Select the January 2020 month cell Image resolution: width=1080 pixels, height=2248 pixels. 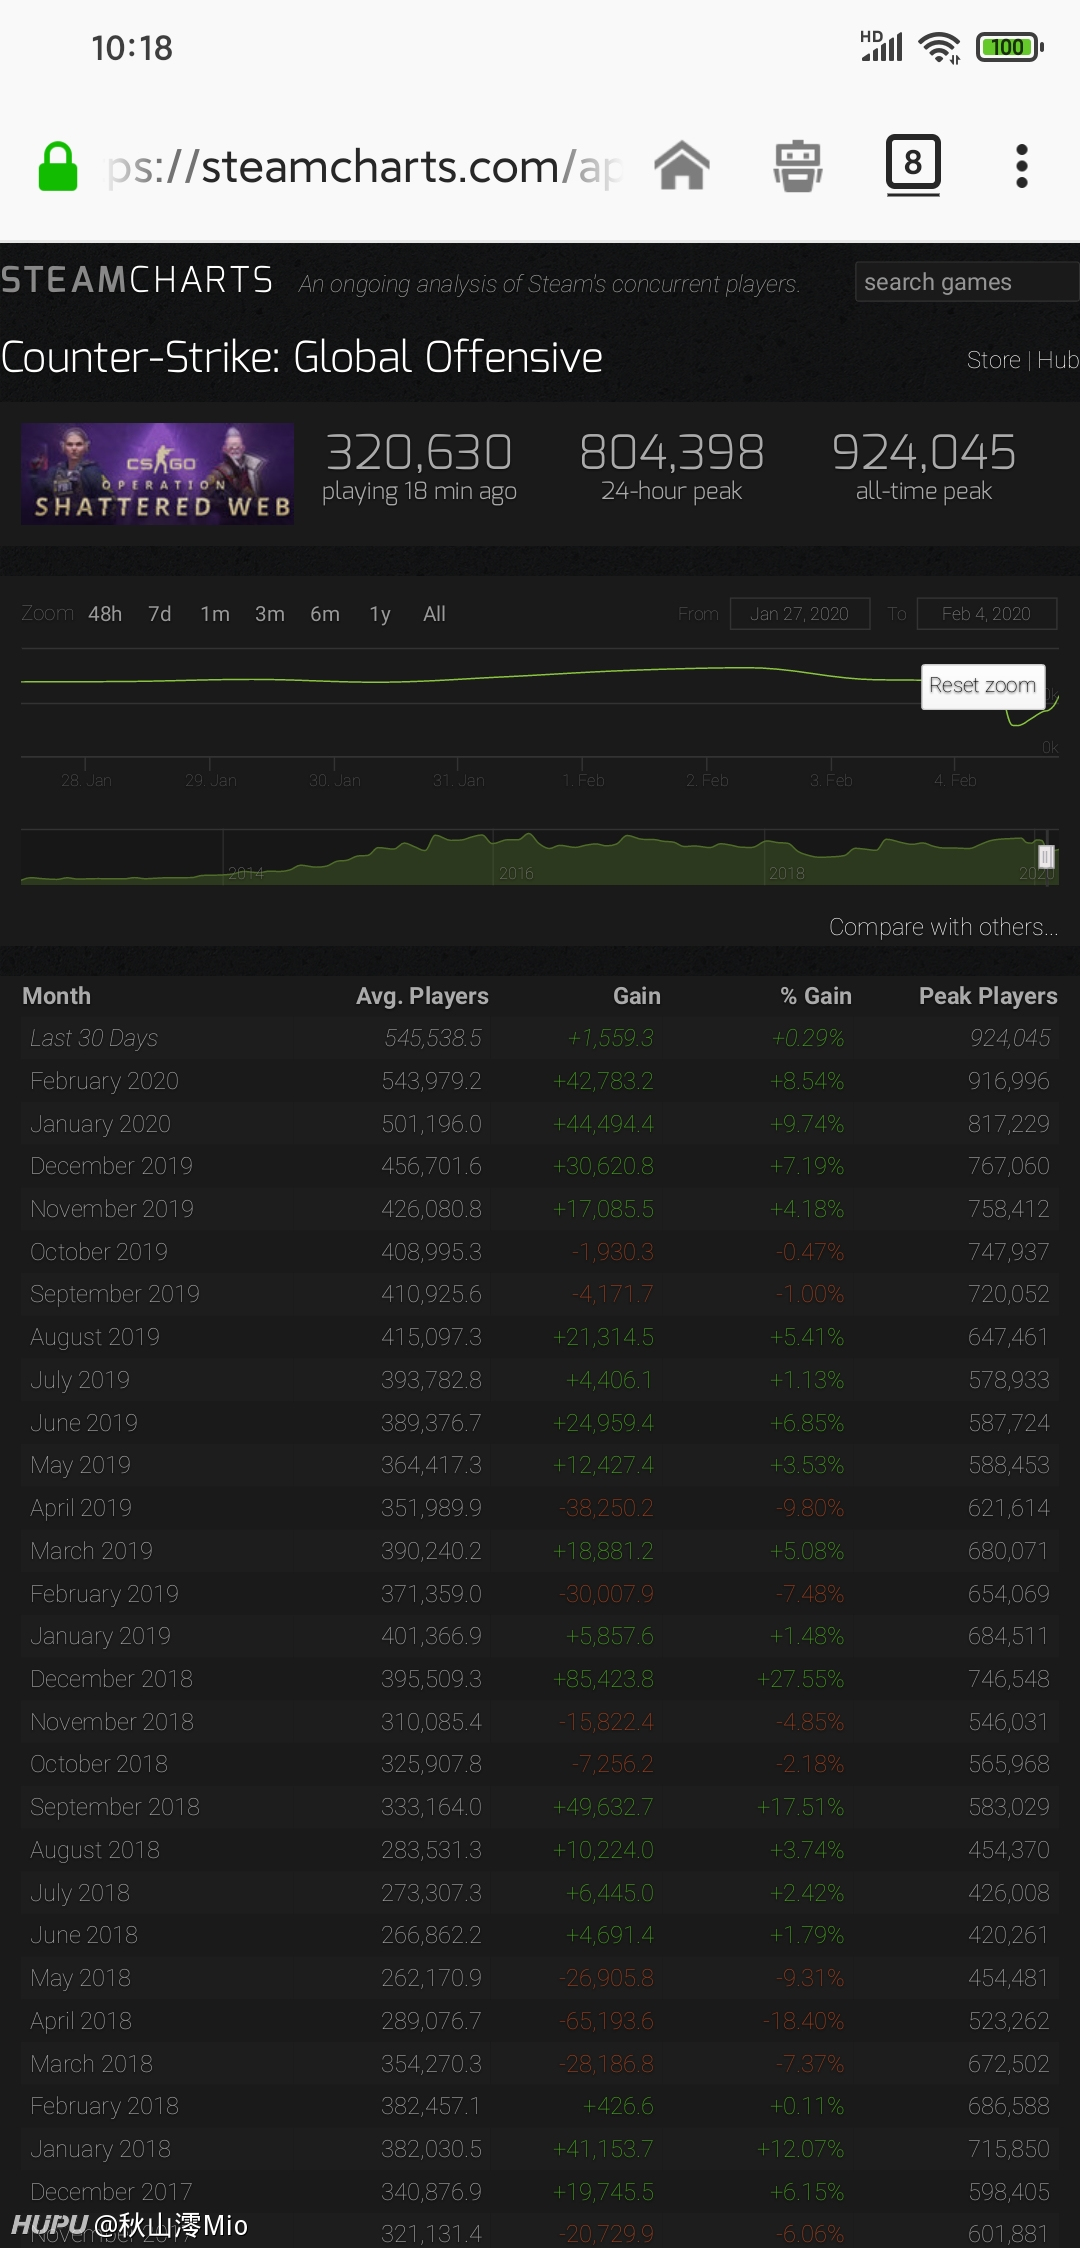coord(100,1124)
